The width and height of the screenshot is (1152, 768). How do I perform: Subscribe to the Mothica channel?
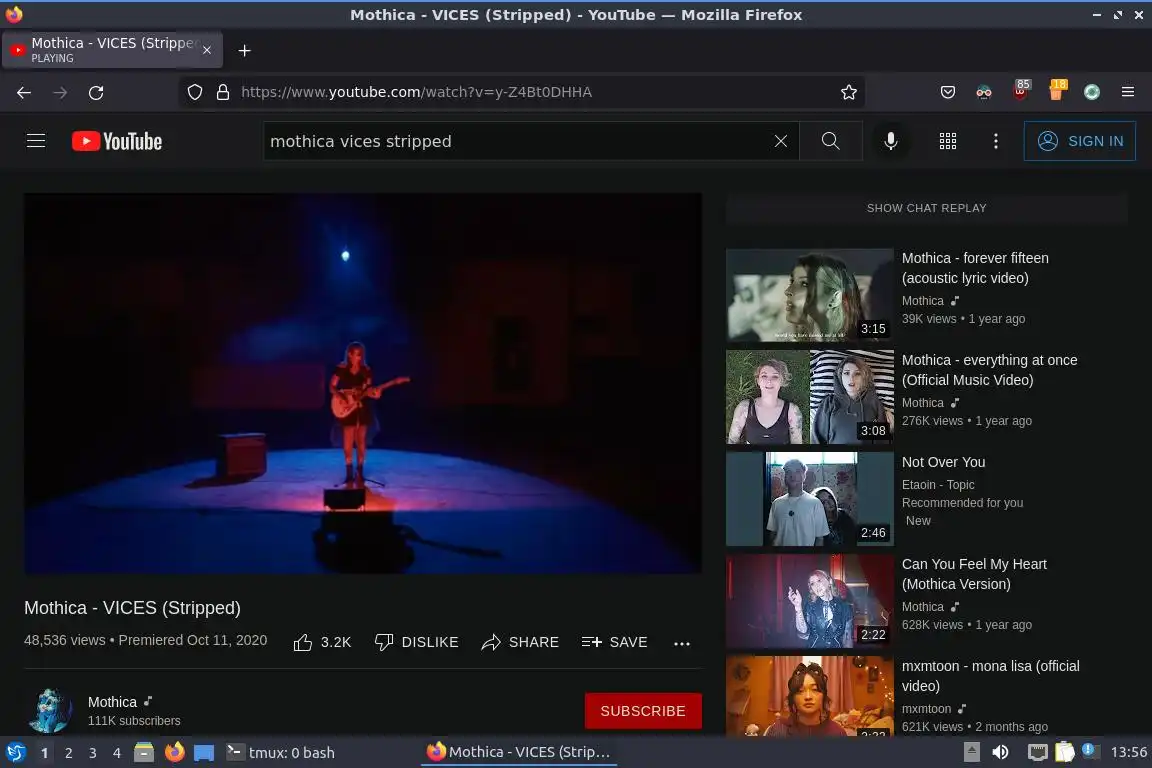pos(643,711)
